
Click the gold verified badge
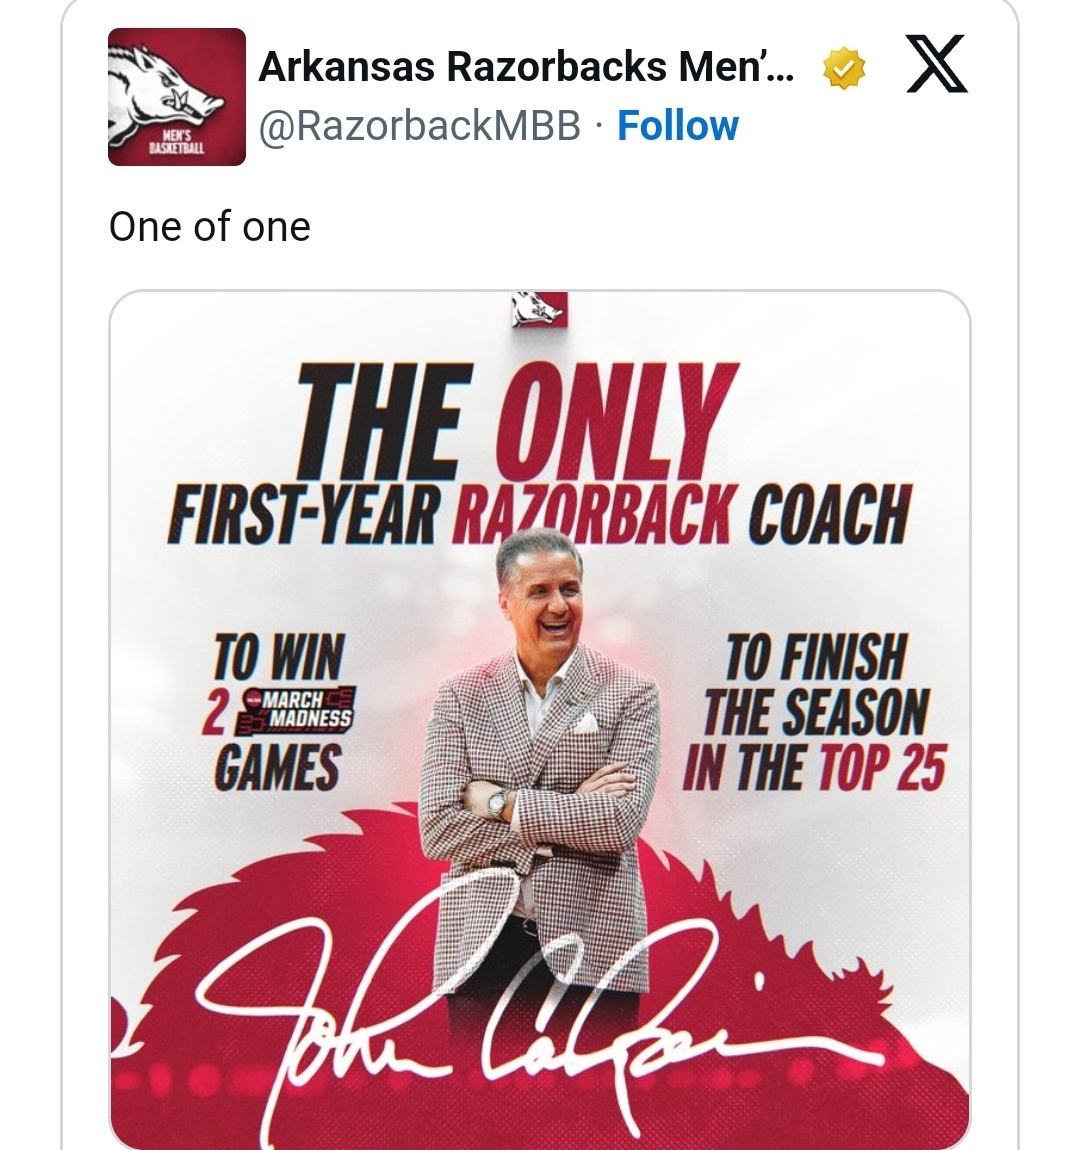coord(843,68)
